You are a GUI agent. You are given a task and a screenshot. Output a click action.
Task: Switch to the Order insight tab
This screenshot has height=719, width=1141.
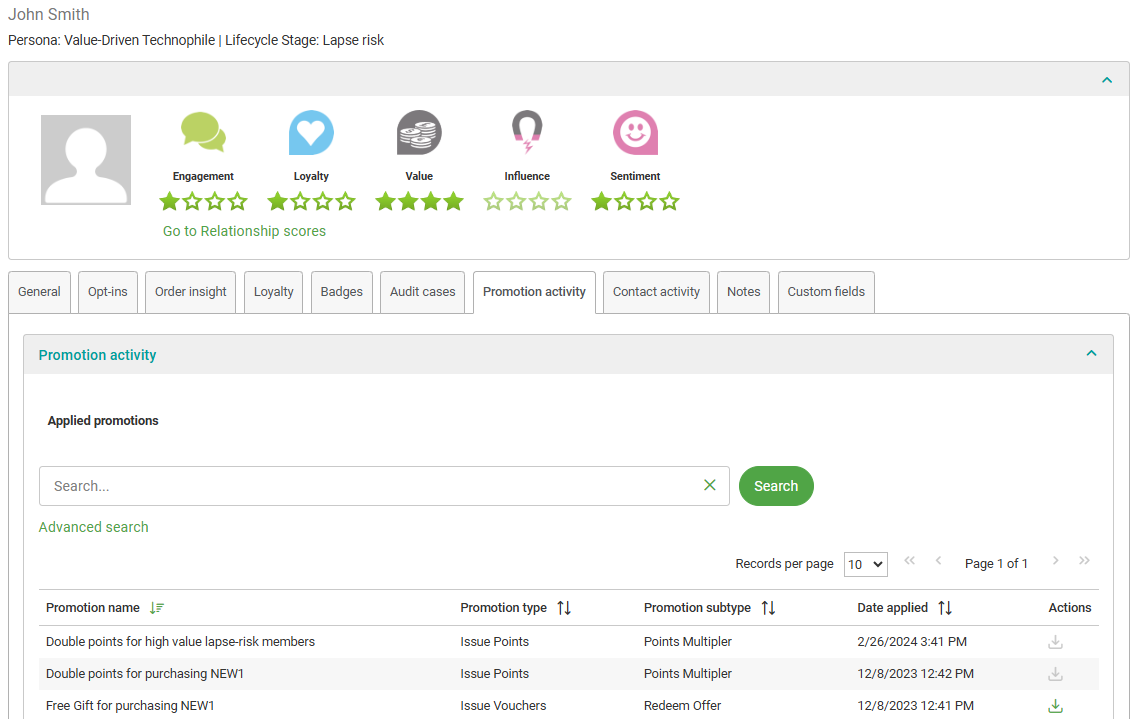(191, 292)
